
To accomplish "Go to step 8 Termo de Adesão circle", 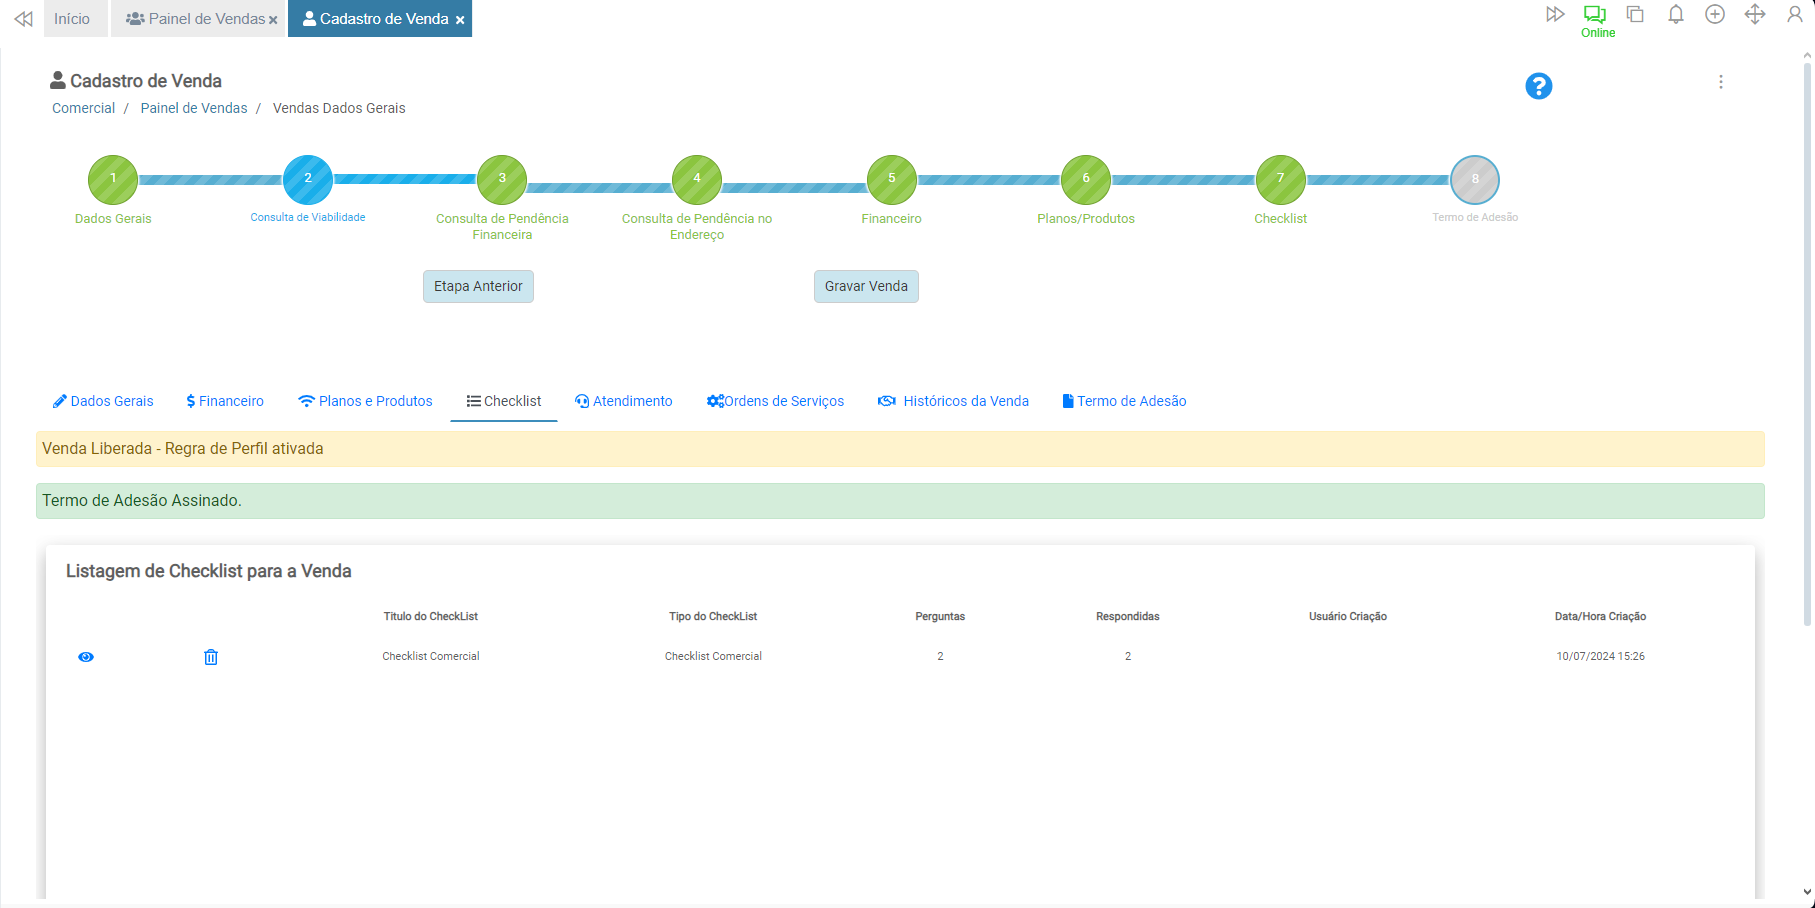I will coord(1474,180).
